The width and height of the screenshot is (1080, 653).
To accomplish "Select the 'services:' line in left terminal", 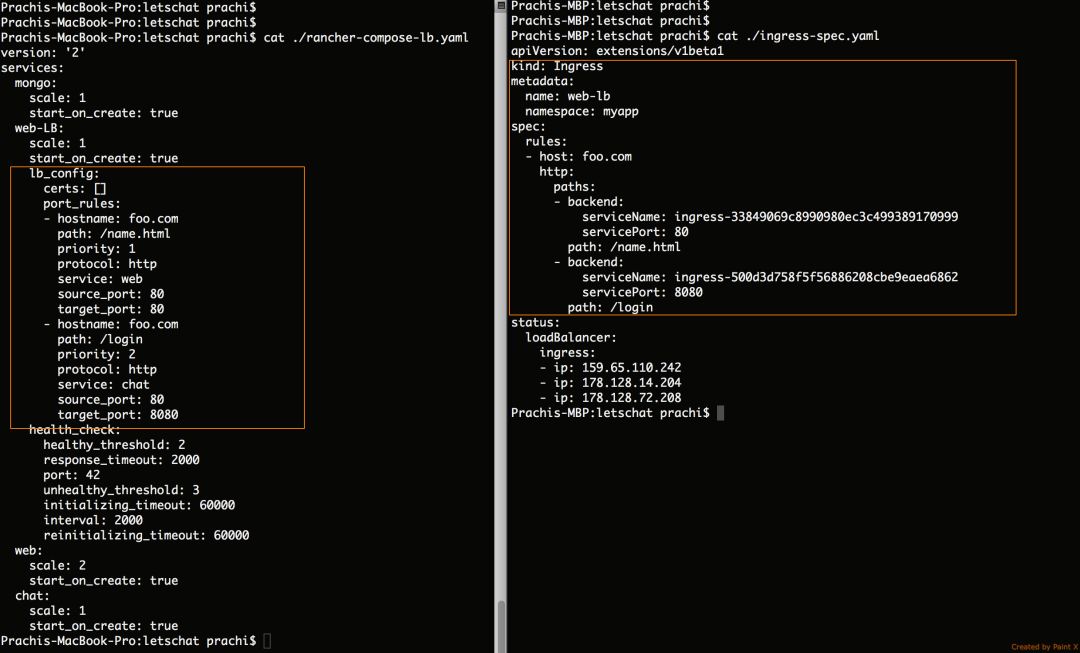I will pyautogui.click(x=32, y=68).
